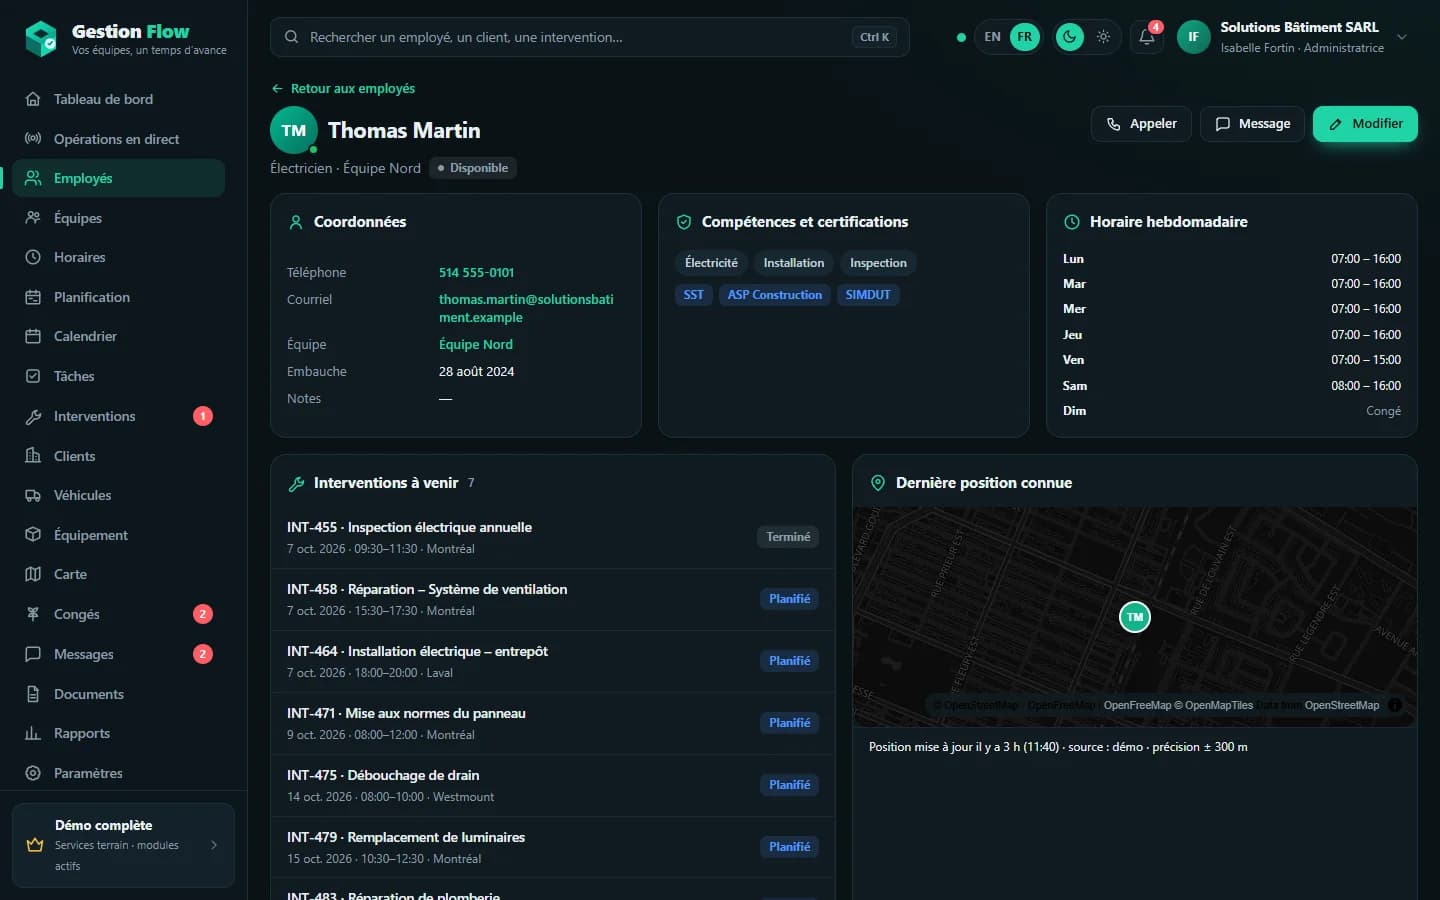The image size is (1440, 900).
Task: Click the Gestion Flow logo
Action: tap(41, 39)
